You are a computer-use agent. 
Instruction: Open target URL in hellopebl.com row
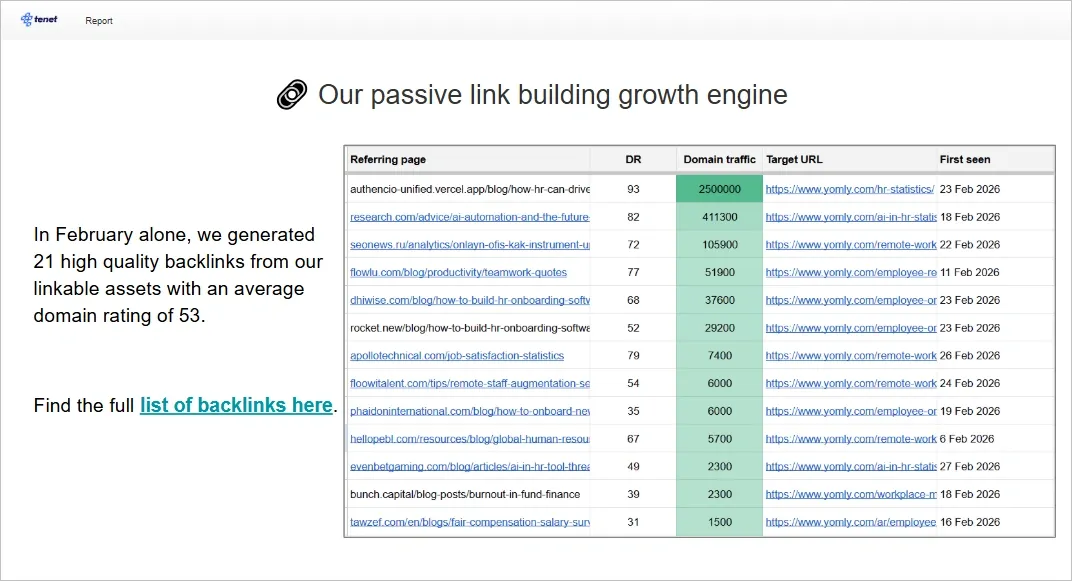click(851, 439)
